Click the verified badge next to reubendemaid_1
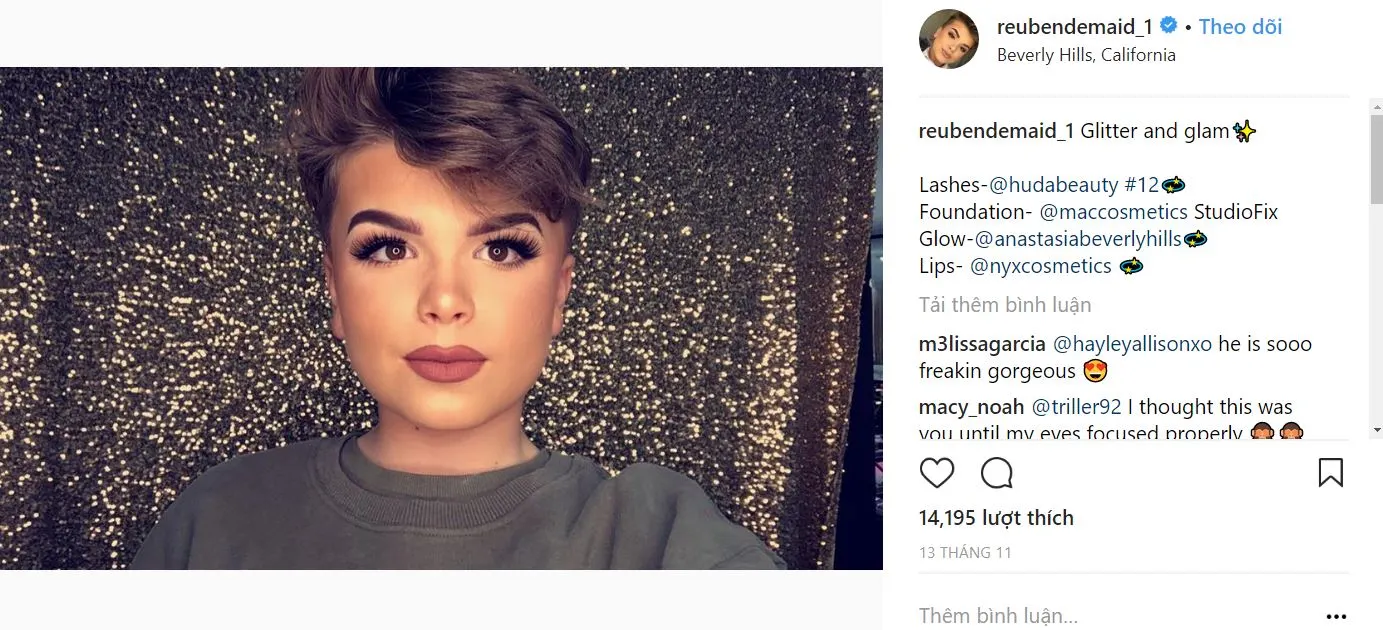The width and height of the screenshot is (1383, 630). tap(1168, 26)
